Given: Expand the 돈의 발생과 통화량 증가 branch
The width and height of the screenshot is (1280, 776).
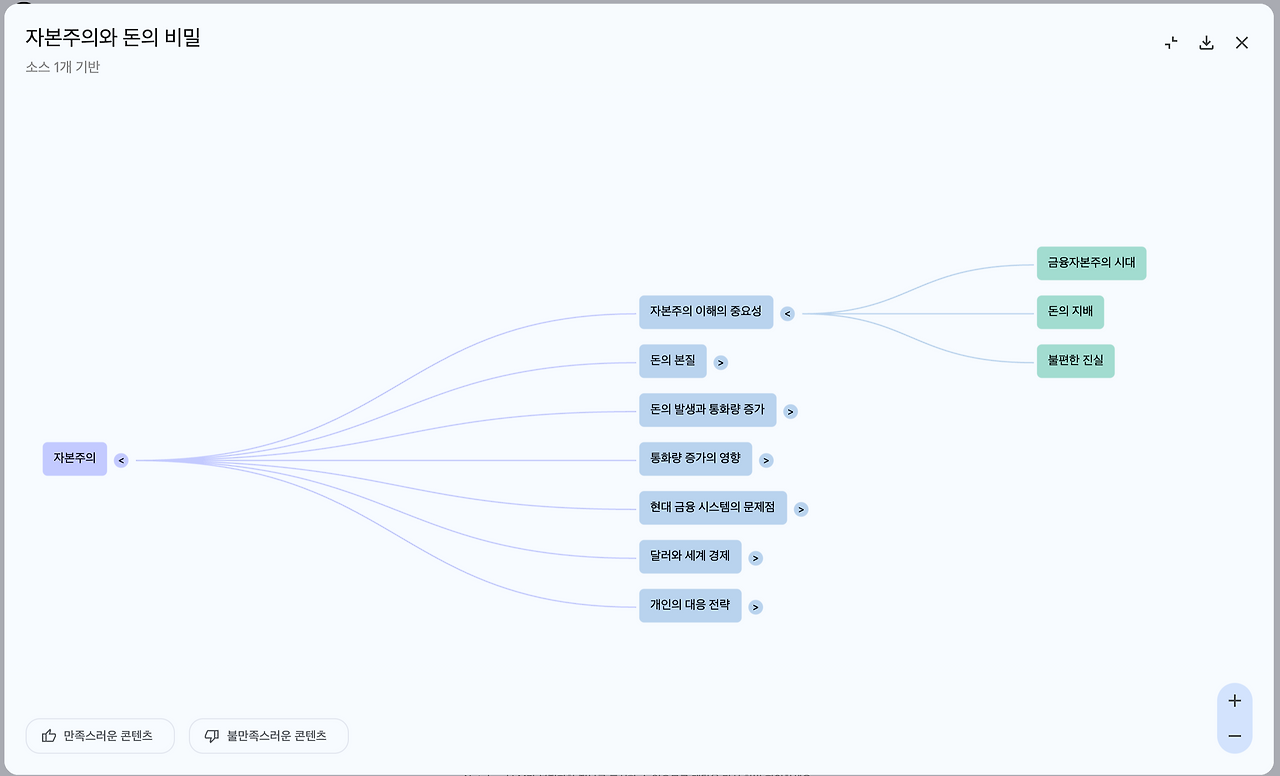Looking at the screenshot, I should (x=790, y=411).
